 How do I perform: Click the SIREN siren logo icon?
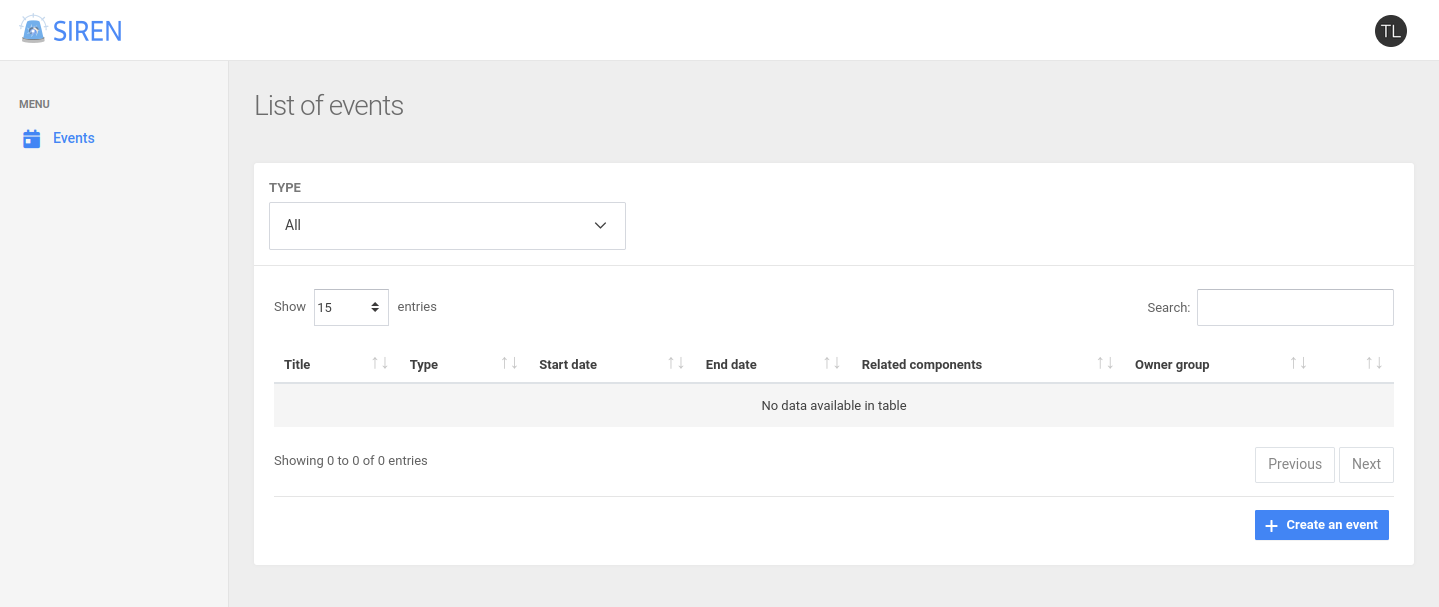coord(34,30)
